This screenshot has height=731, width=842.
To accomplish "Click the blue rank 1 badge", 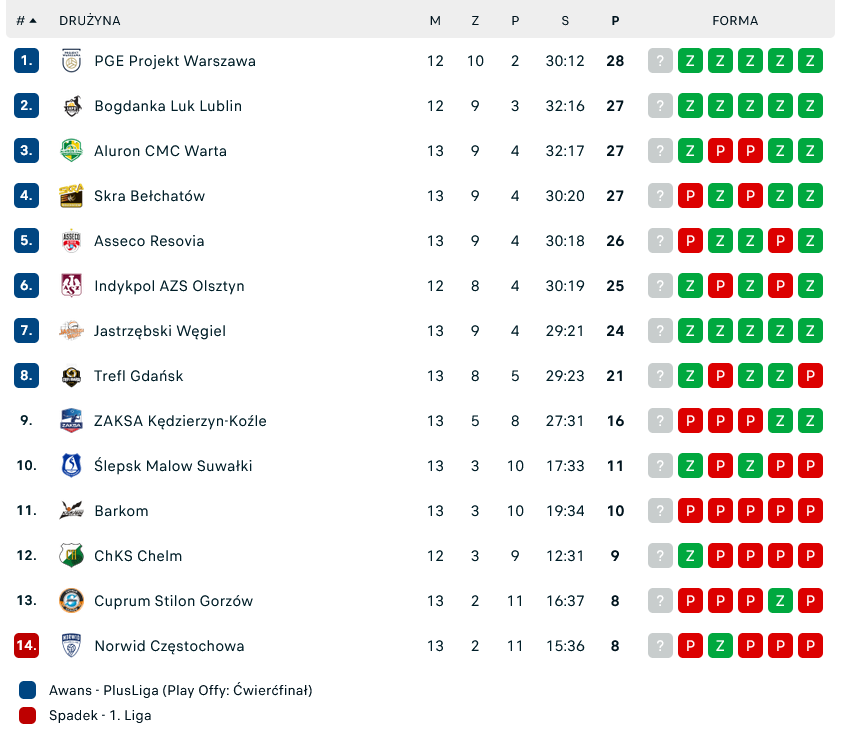I will [x=26, y=61].
